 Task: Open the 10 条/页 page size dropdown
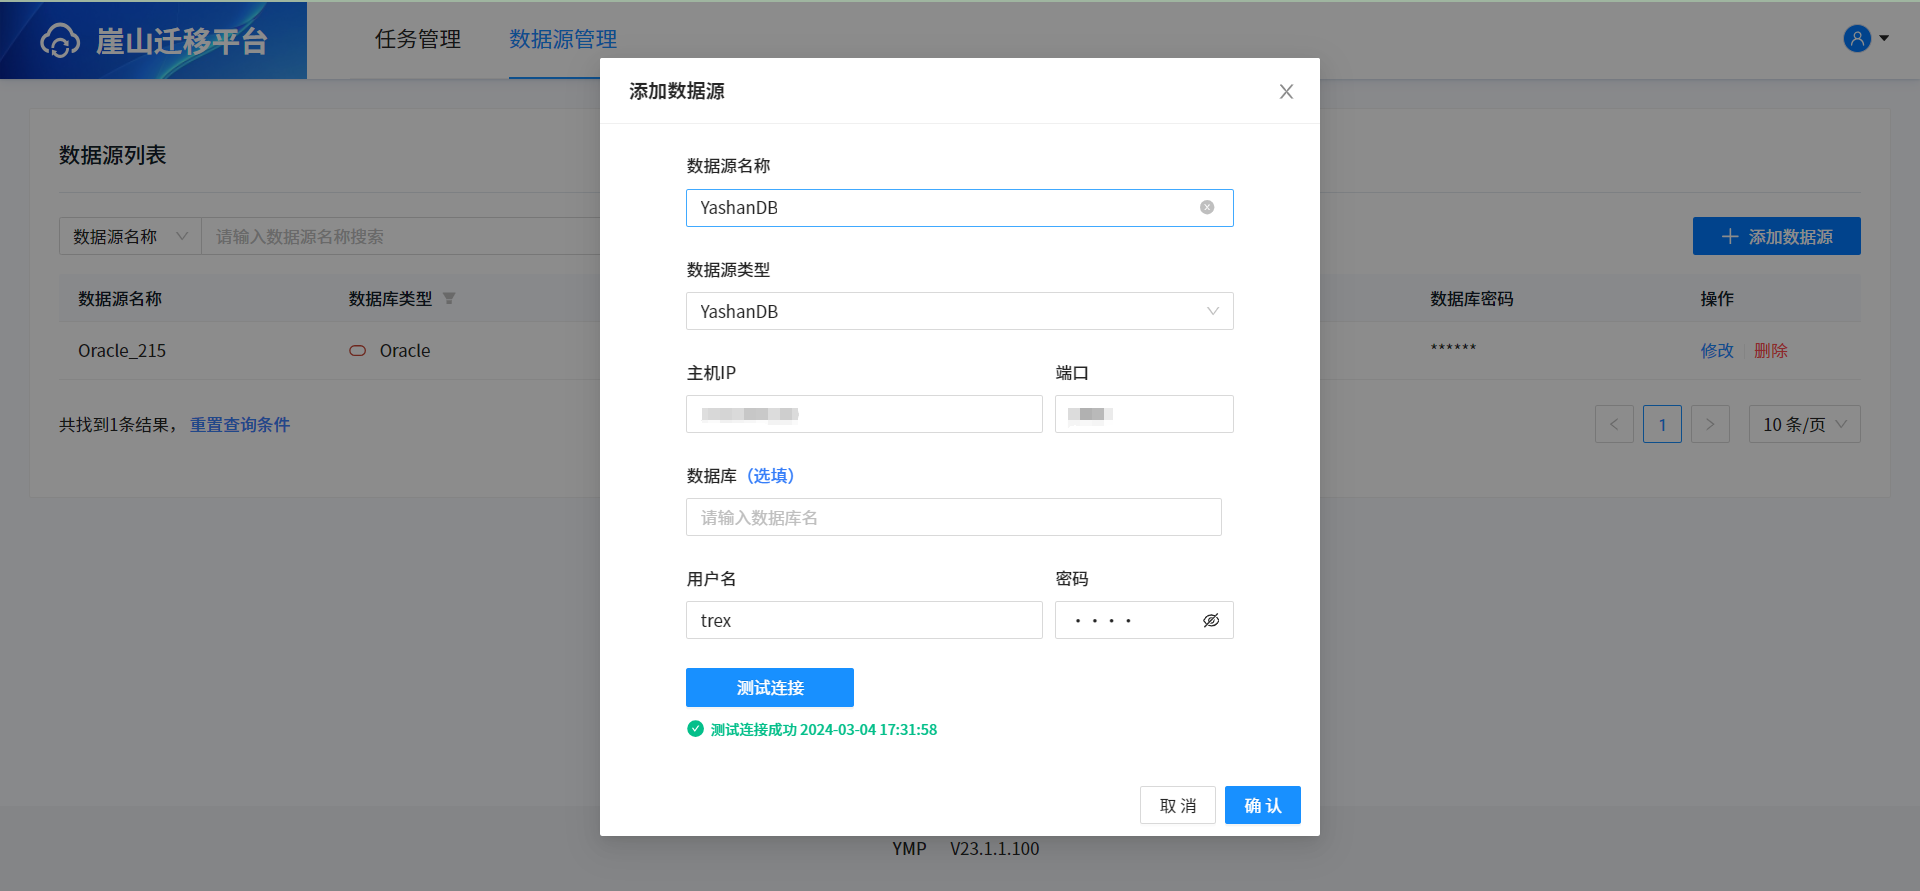coord(1804,424)
